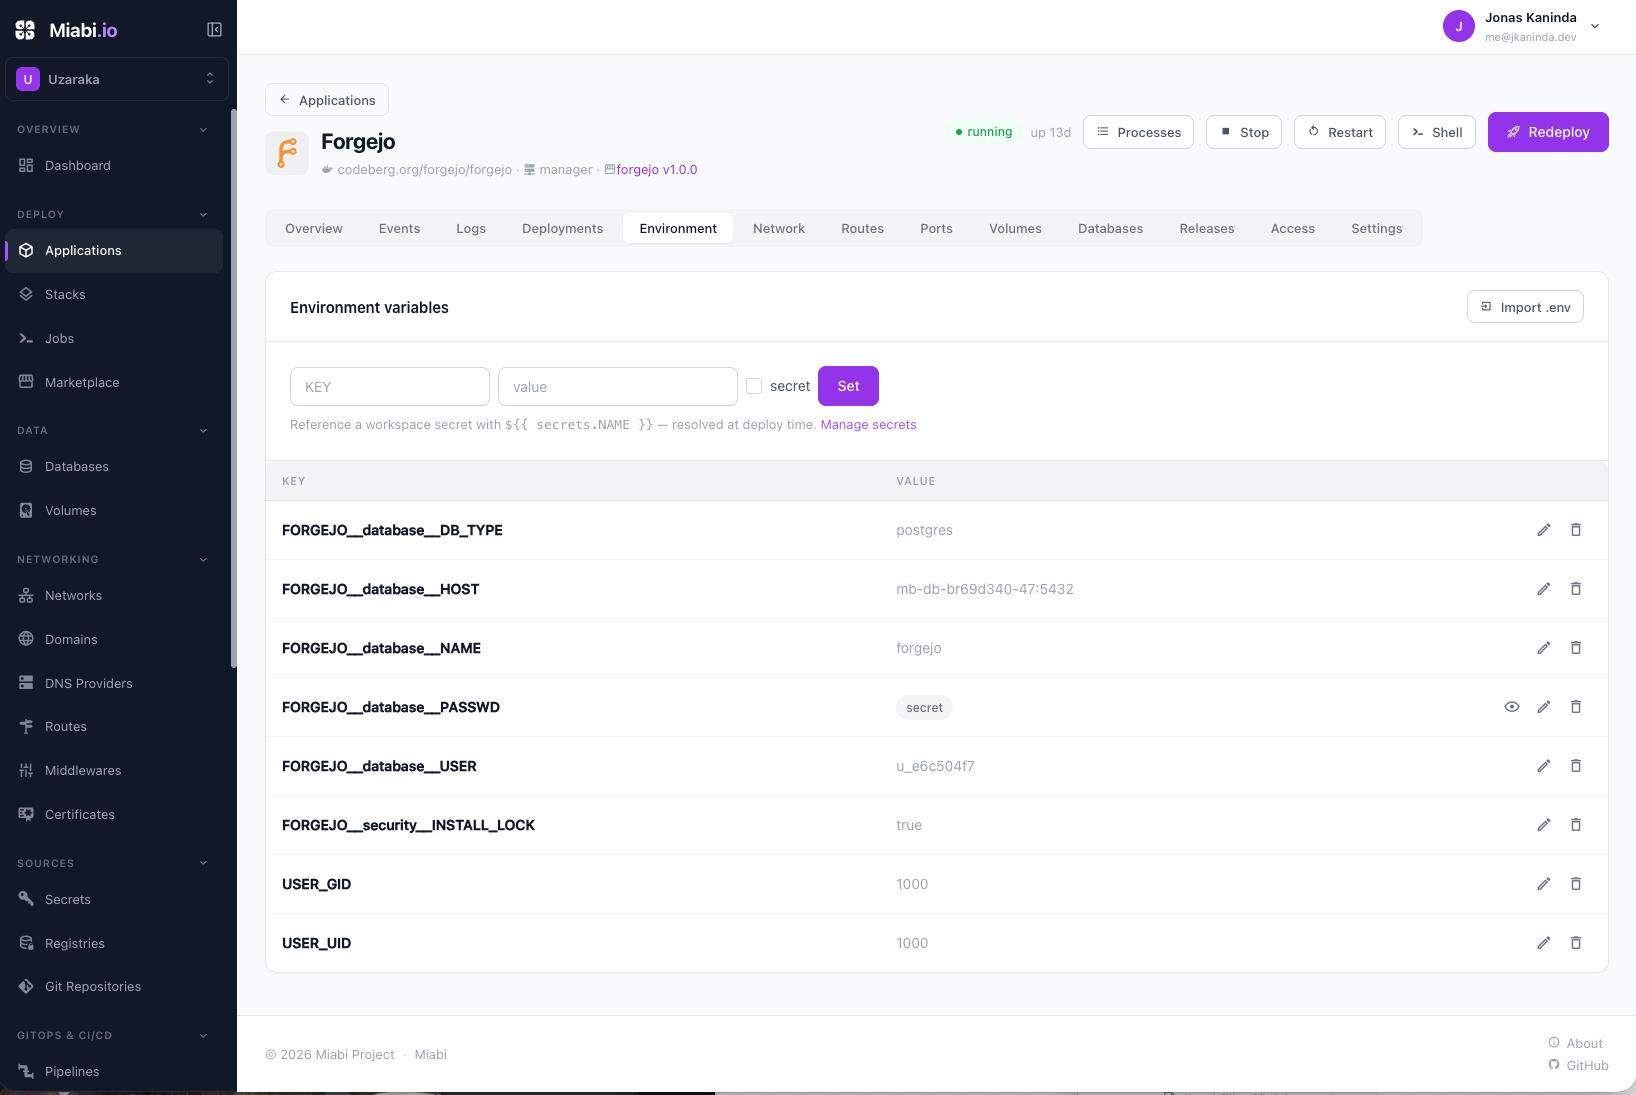Switch to the Logs tab
The width and height of the screenshot is (1636, 1095).
click(471, 228)
